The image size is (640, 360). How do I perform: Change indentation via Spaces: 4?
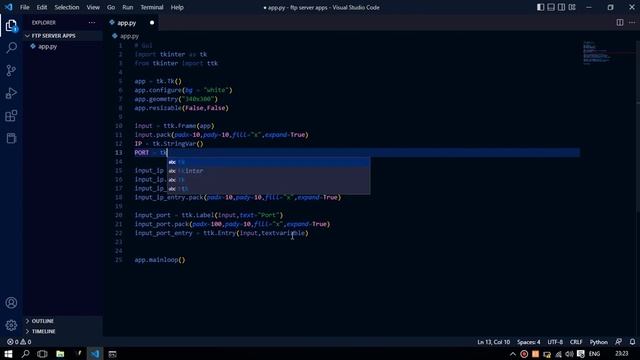pos(529,342)
